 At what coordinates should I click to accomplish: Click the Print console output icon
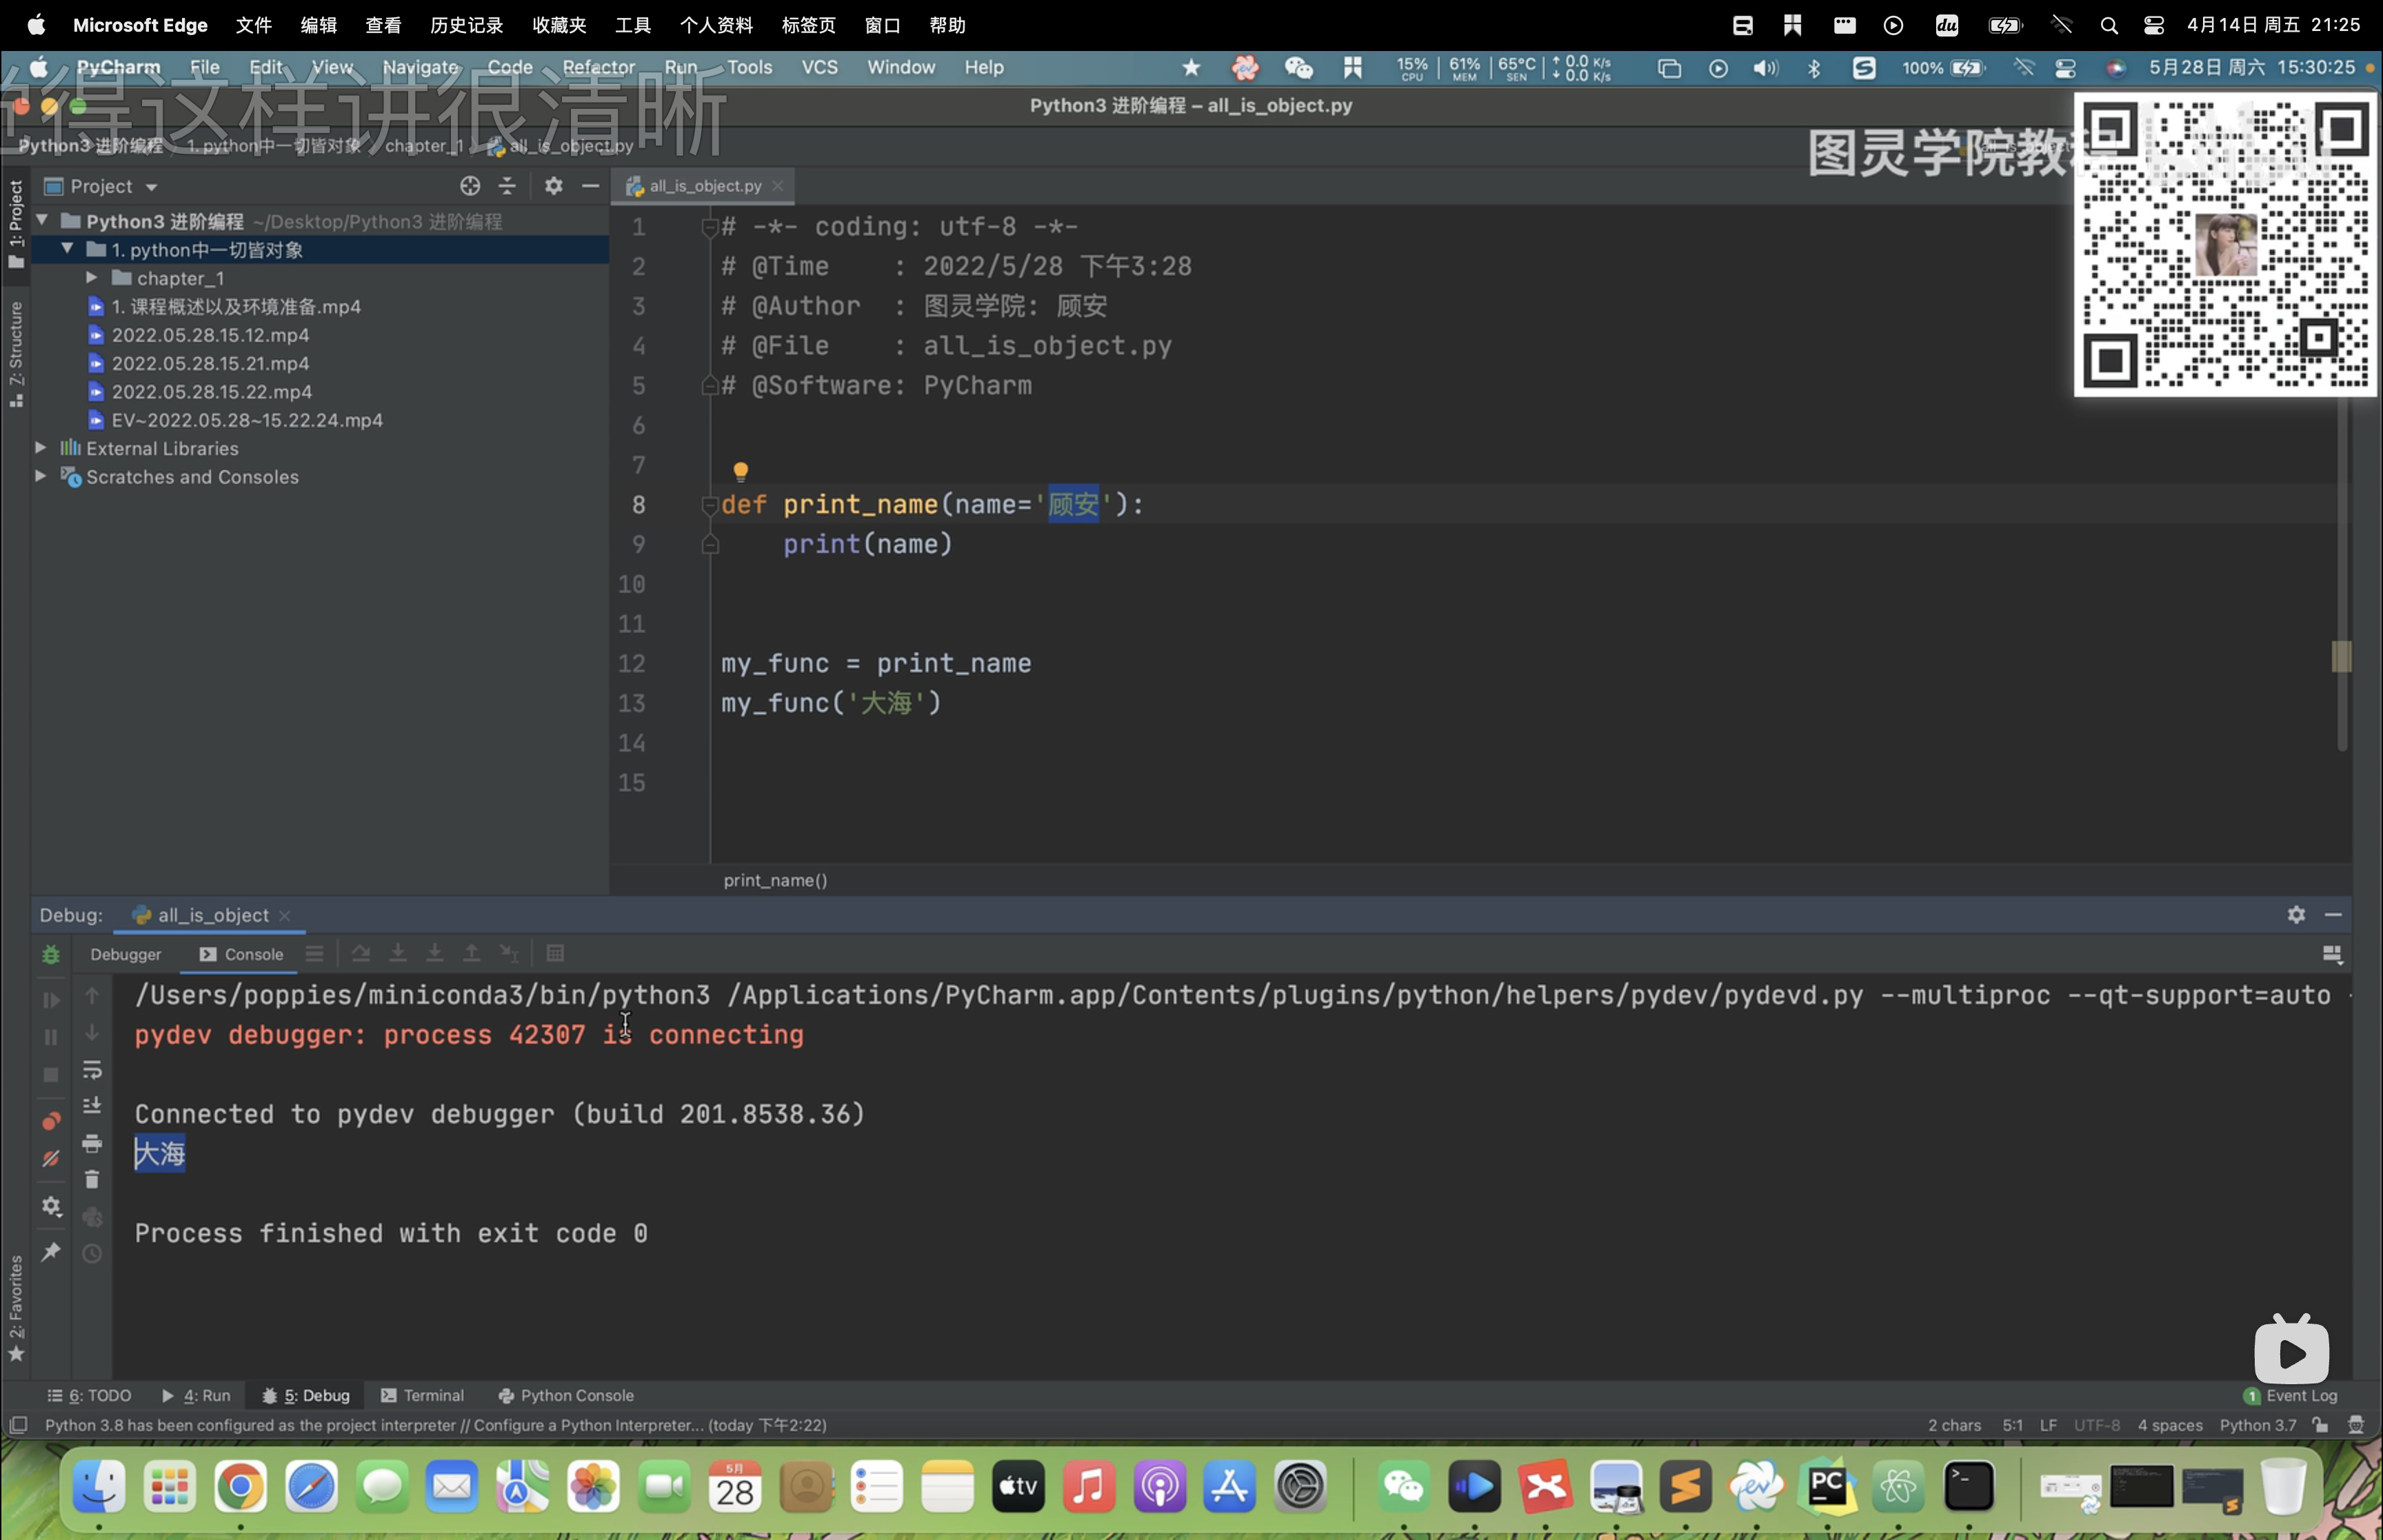click(x=92, y=1143)
